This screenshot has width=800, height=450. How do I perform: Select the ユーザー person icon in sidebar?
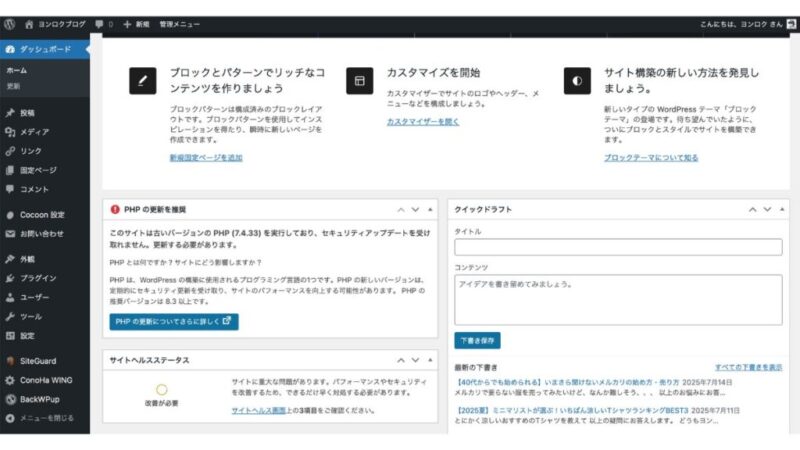pyautogui.click(x=10, y=297)
